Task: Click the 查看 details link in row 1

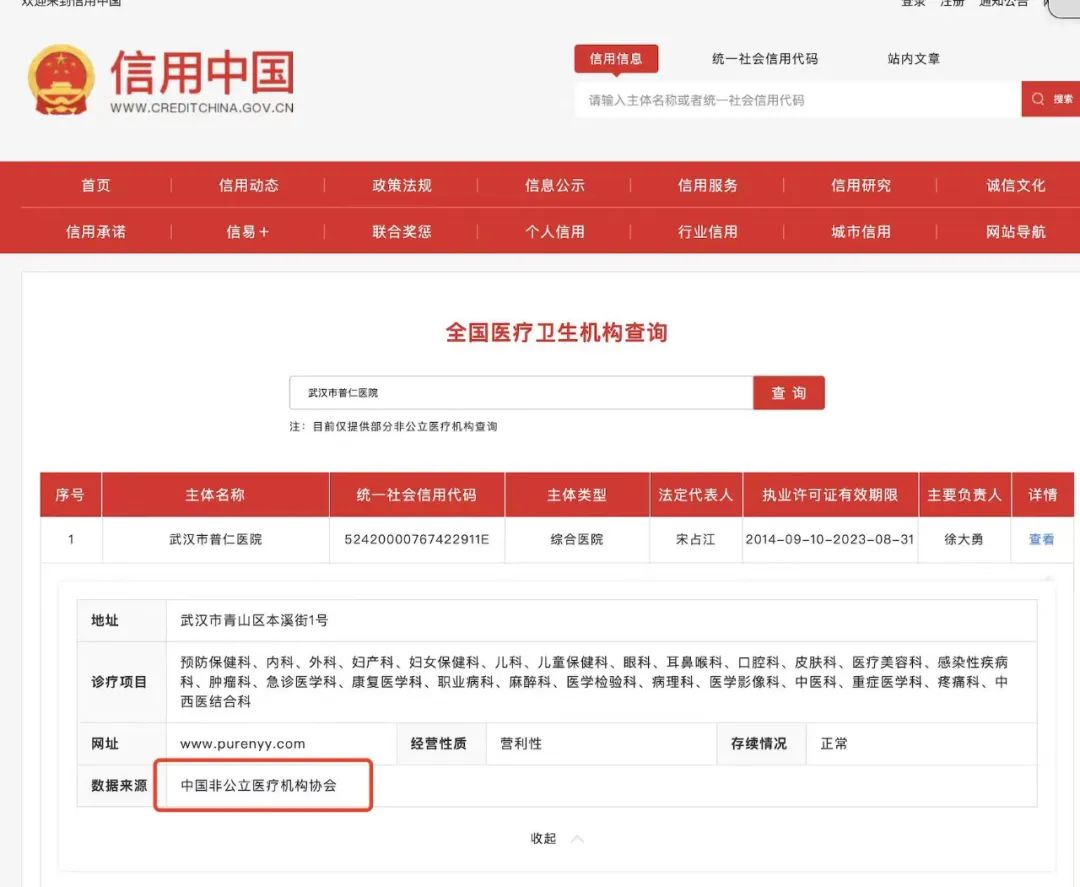Action: 1041,539
